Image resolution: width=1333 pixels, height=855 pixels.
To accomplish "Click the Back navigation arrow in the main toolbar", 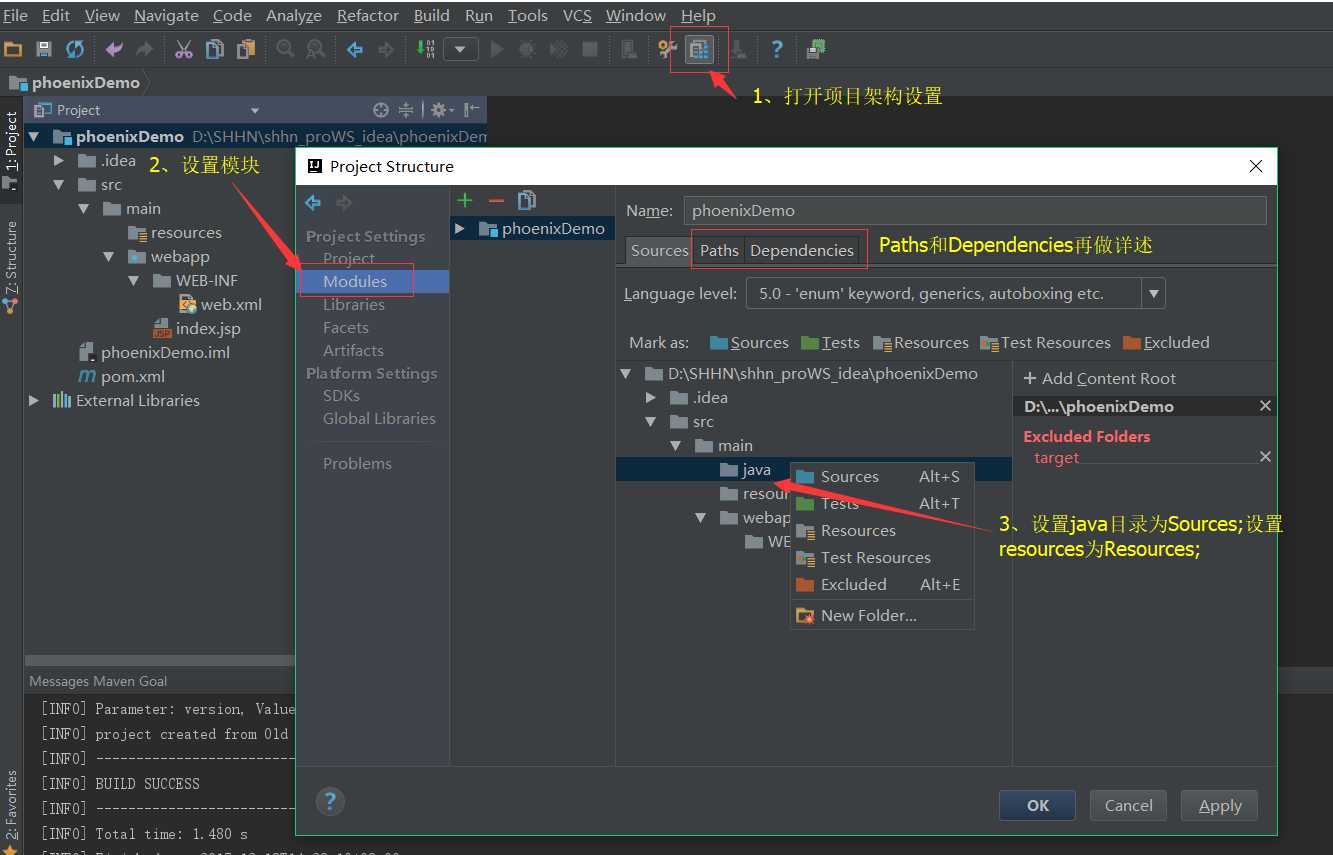I will tap(355, 49).
